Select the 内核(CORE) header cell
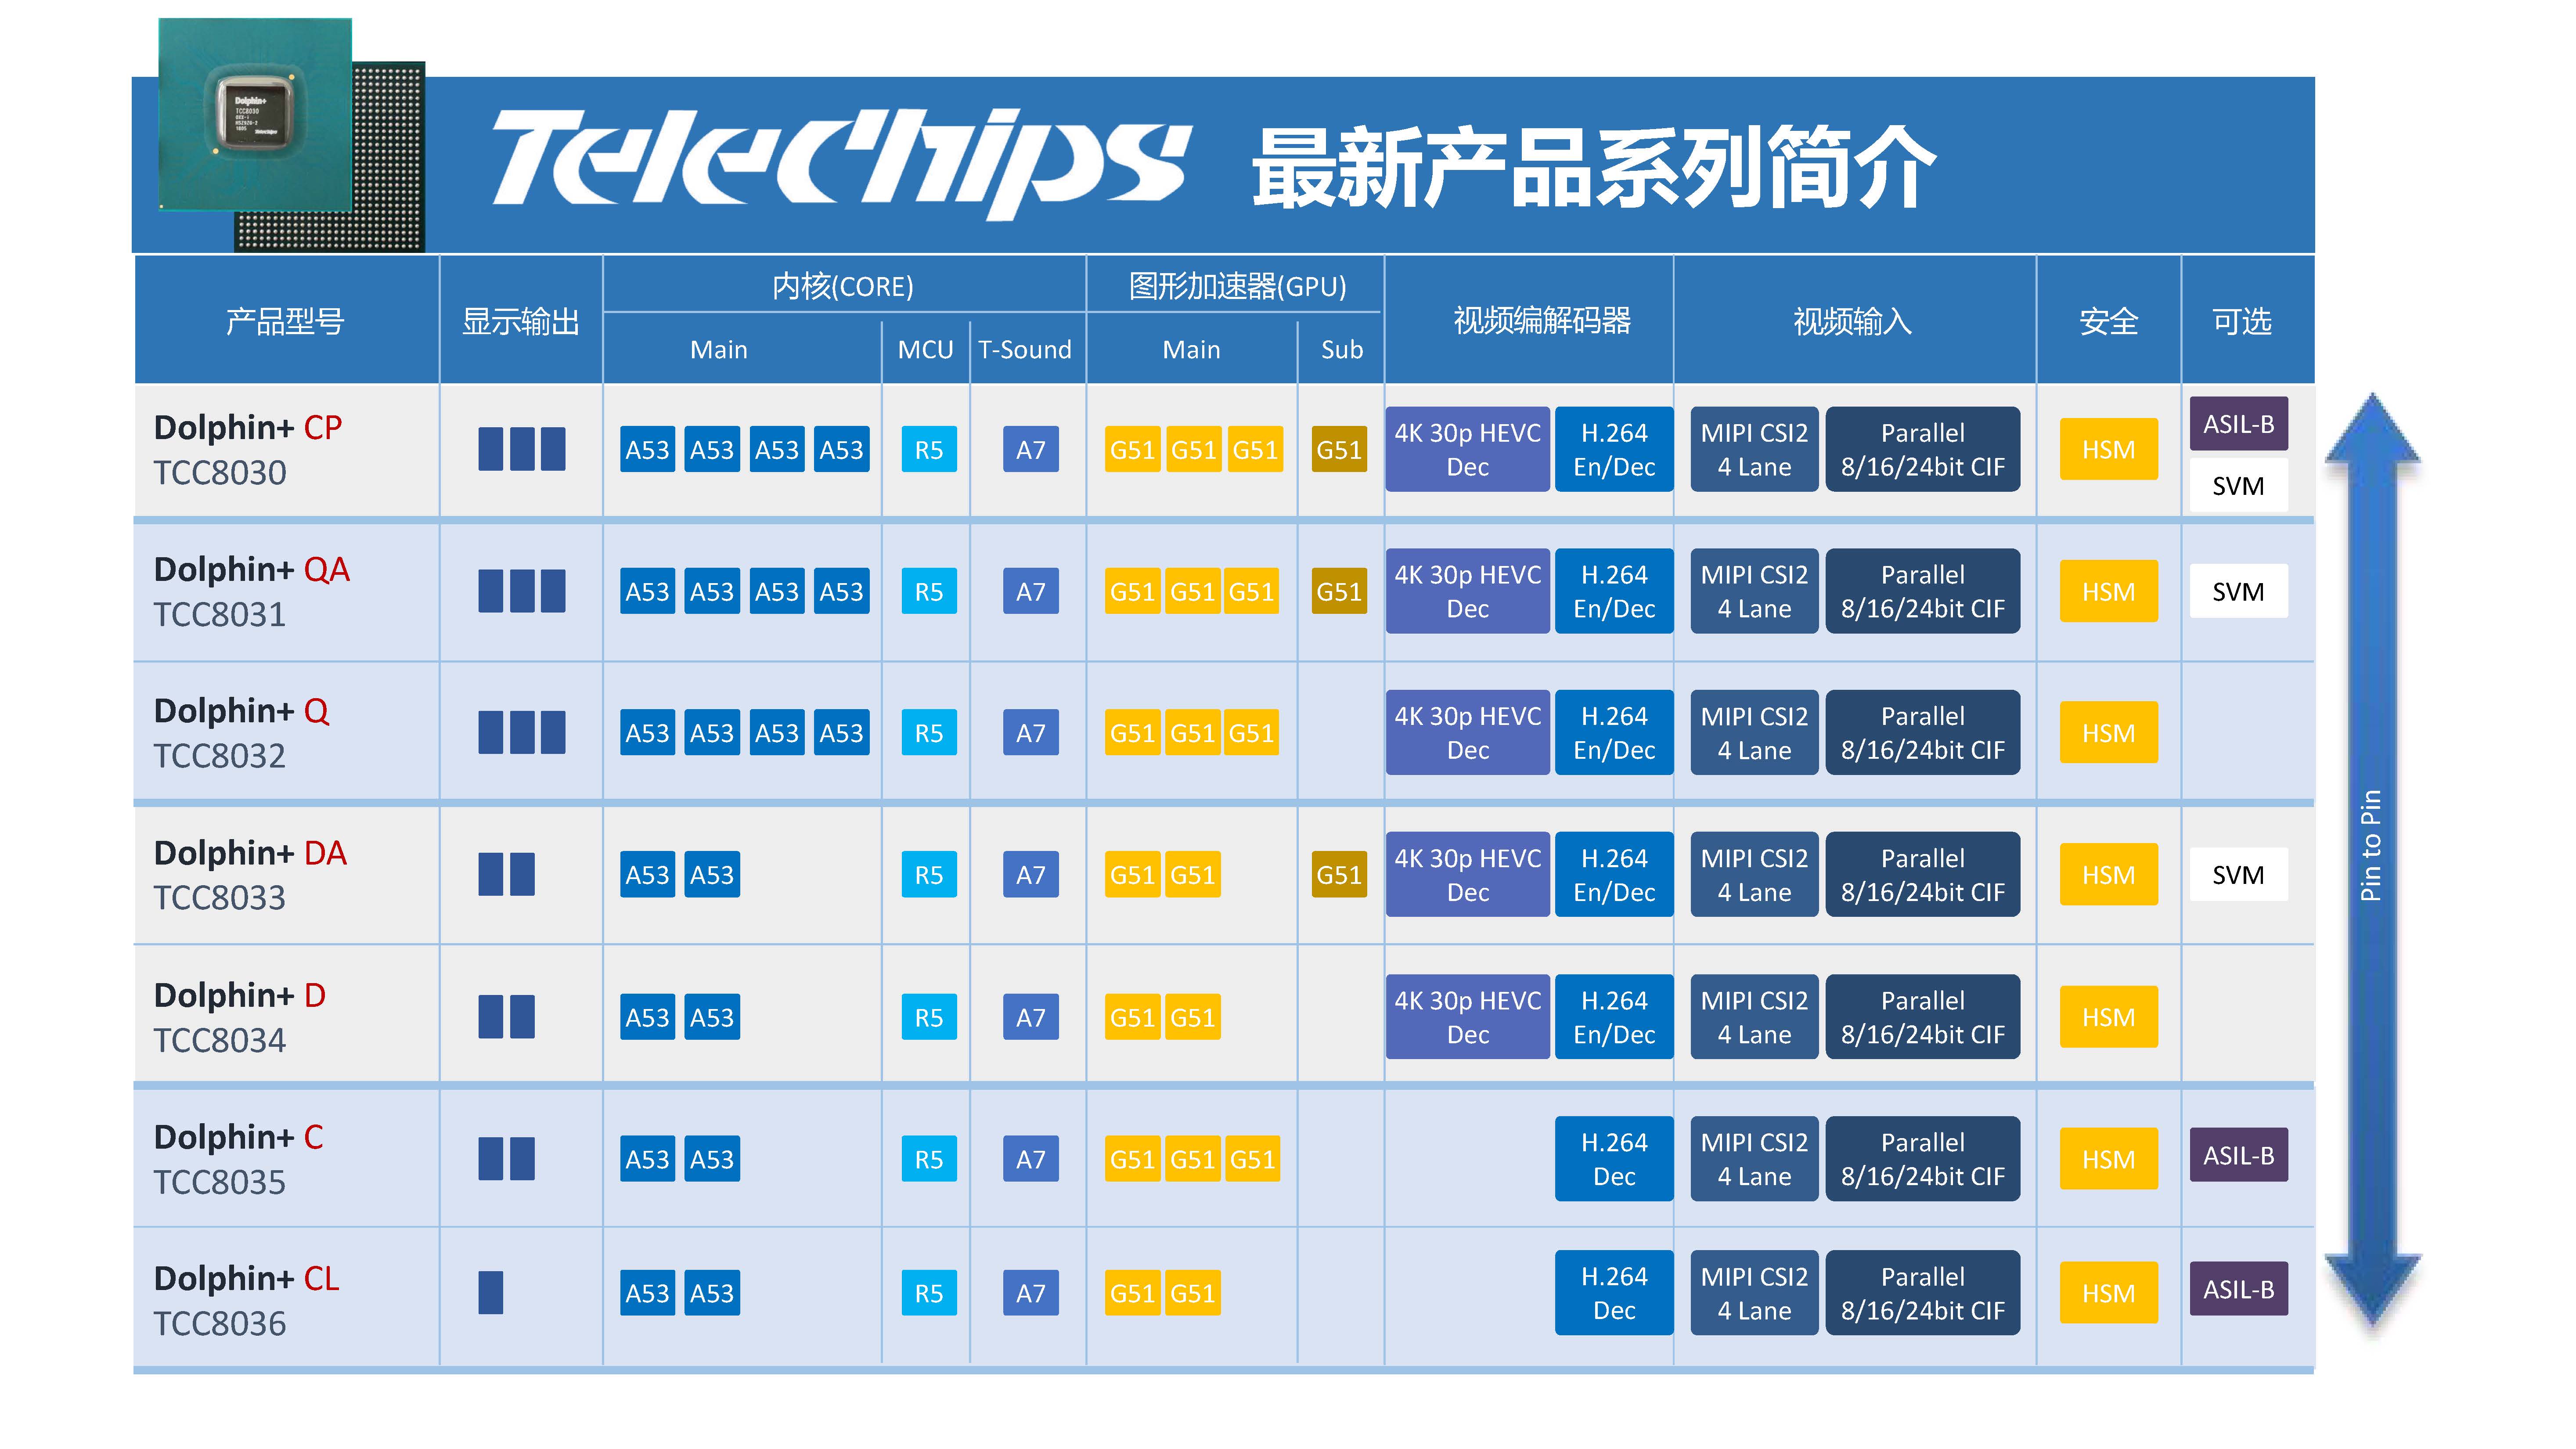 tap(843, 286)
